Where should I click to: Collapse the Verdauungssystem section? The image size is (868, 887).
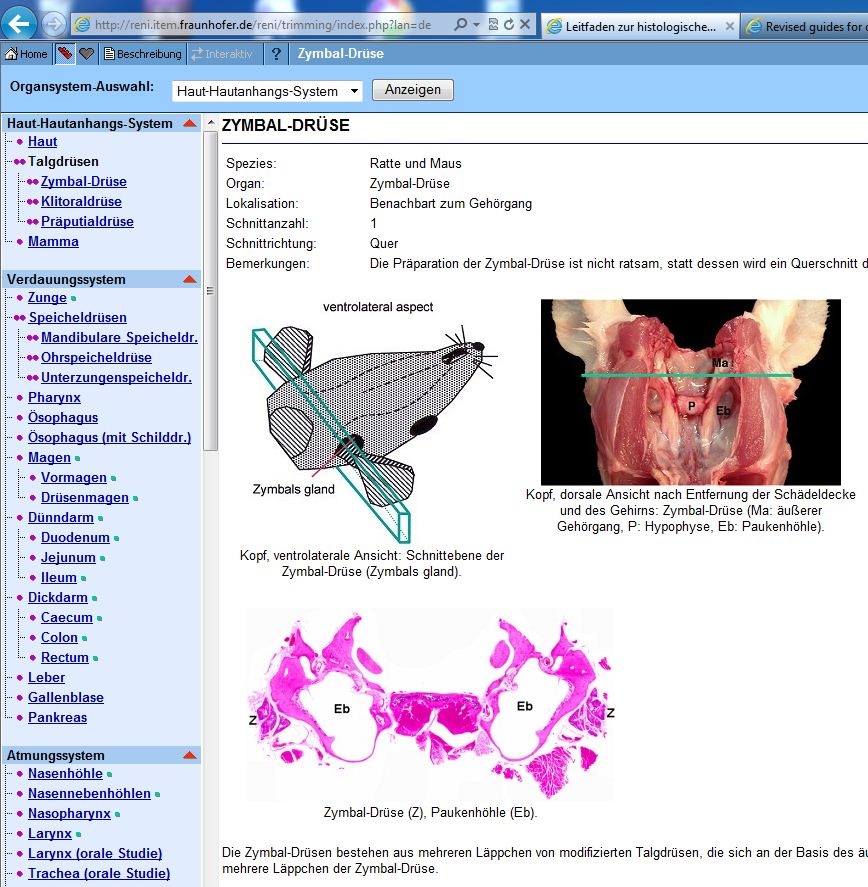190,280
